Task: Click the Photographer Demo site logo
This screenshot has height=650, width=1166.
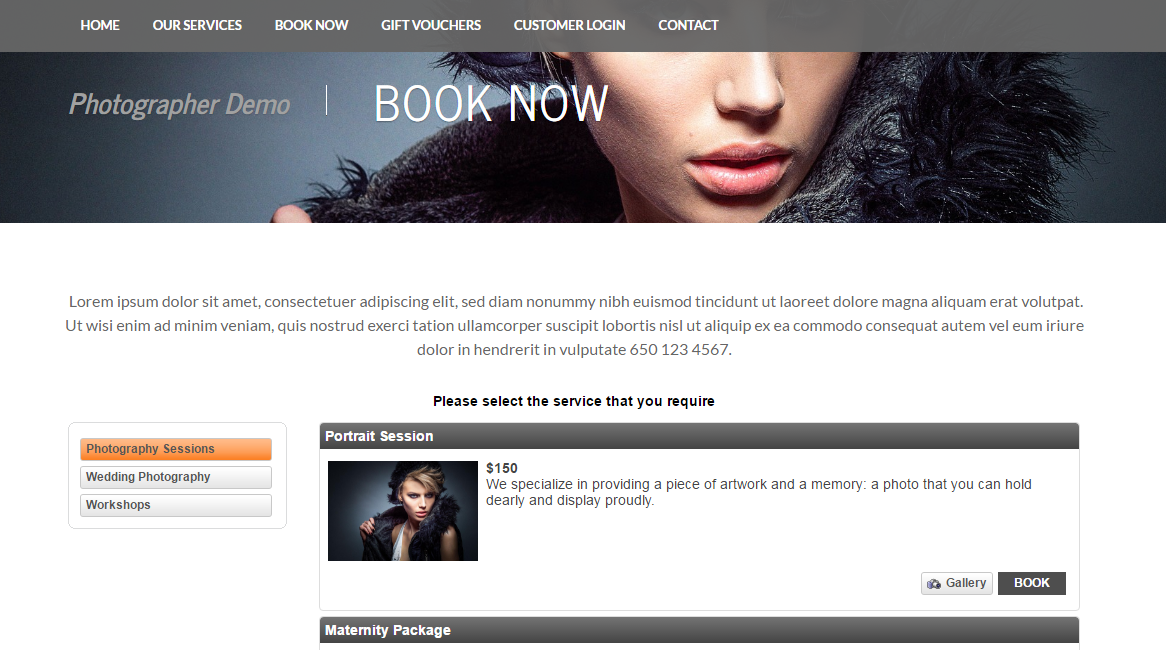Action: pyautogui.click(x=179, y=104)
